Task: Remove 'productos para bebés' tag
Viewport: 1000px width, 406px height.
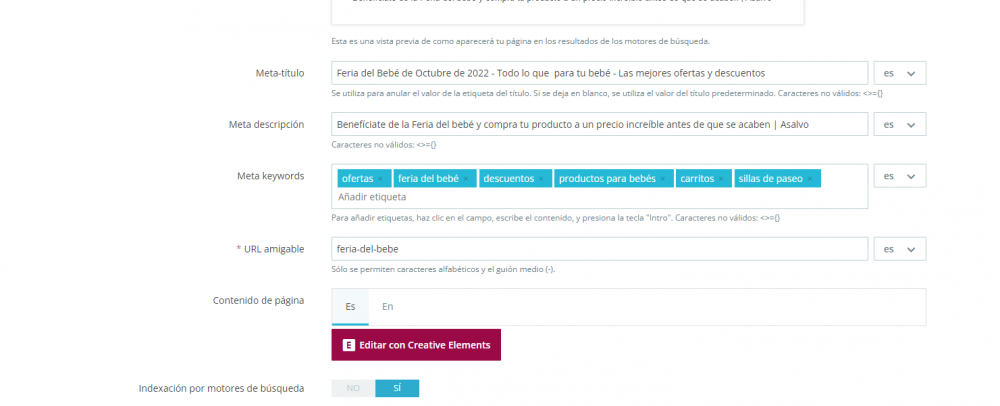Action: (x=663, y=179)
